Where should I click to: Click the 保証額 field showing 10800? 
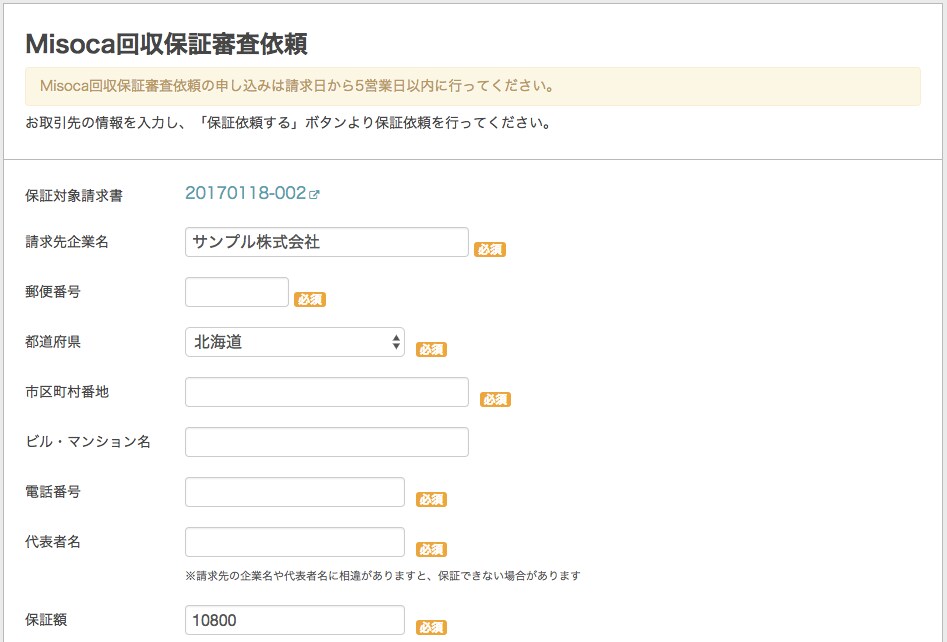click(x=295, y=620)
